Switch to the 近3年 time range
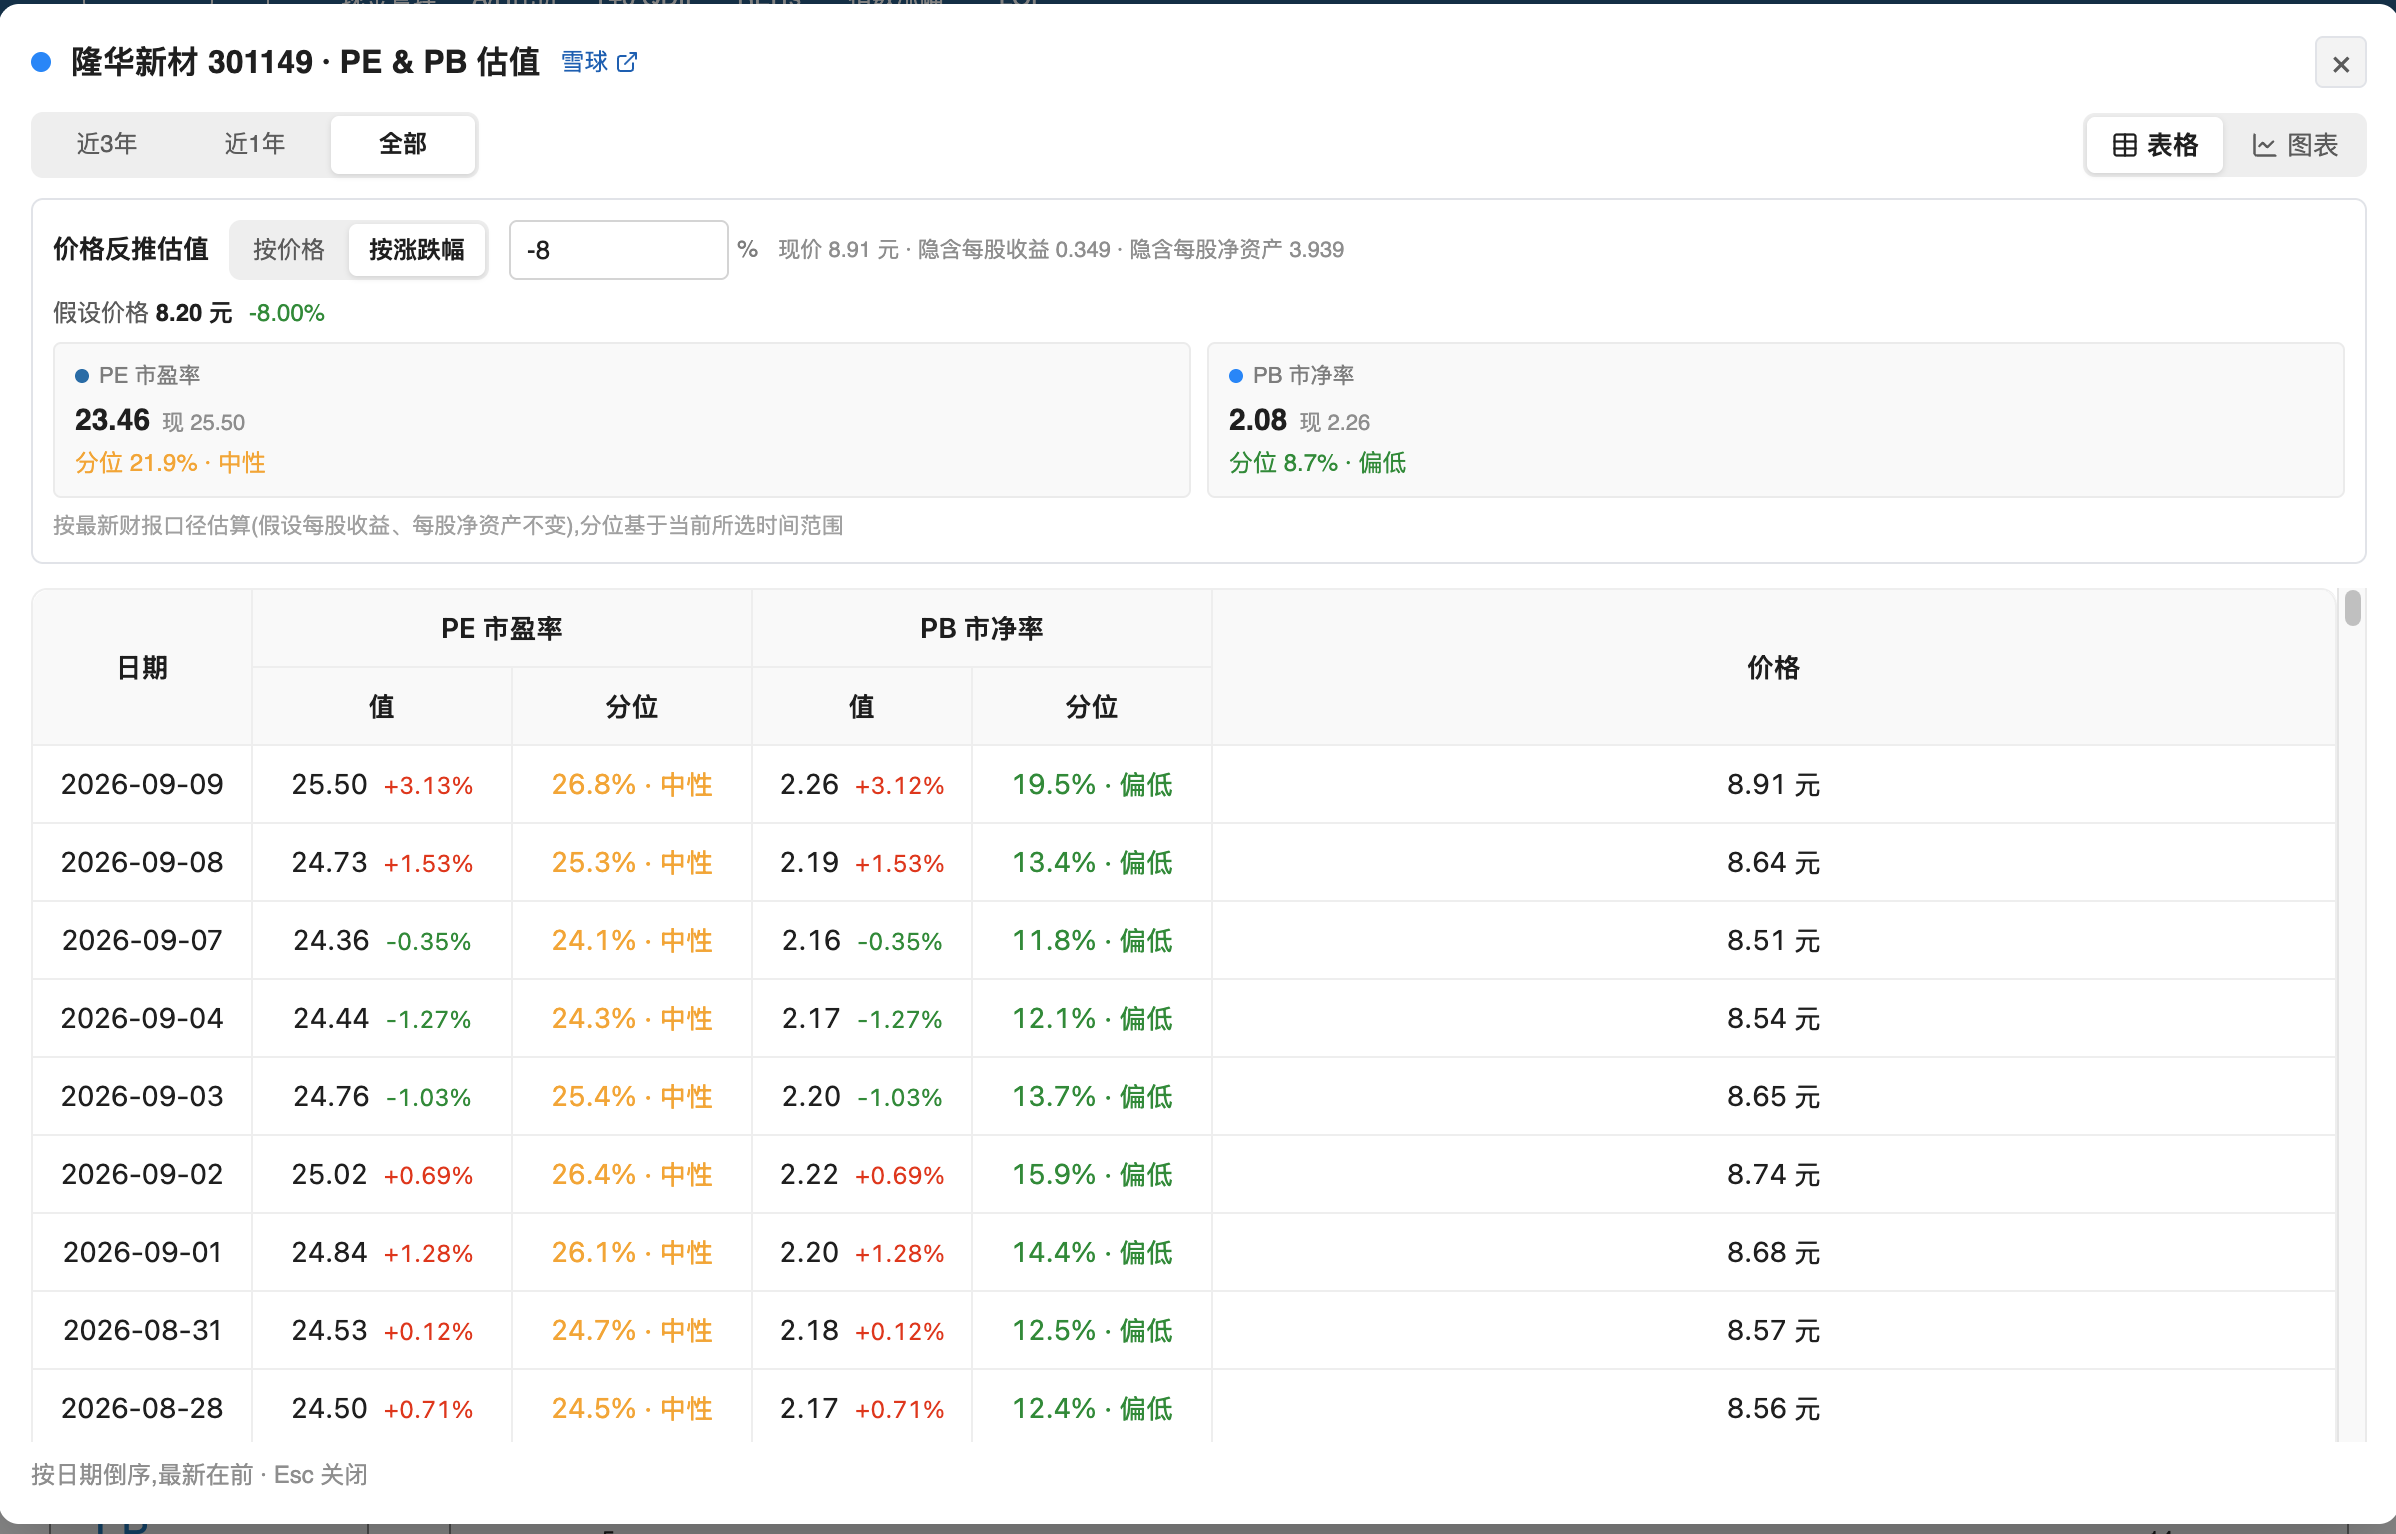Screen dimensions: 2396x1534 pyautogui.click(x=107, y=144)
